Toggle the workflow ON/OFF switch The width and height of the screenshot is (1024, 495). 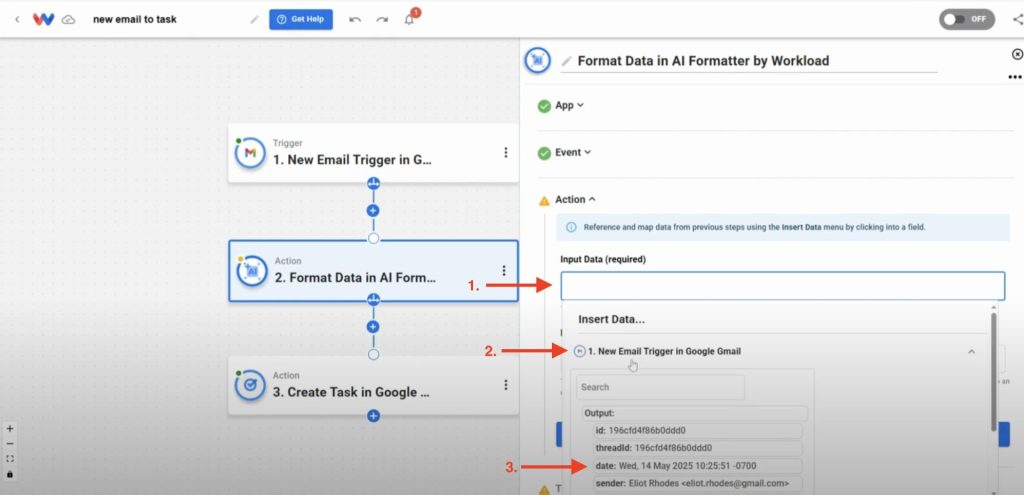967,19
